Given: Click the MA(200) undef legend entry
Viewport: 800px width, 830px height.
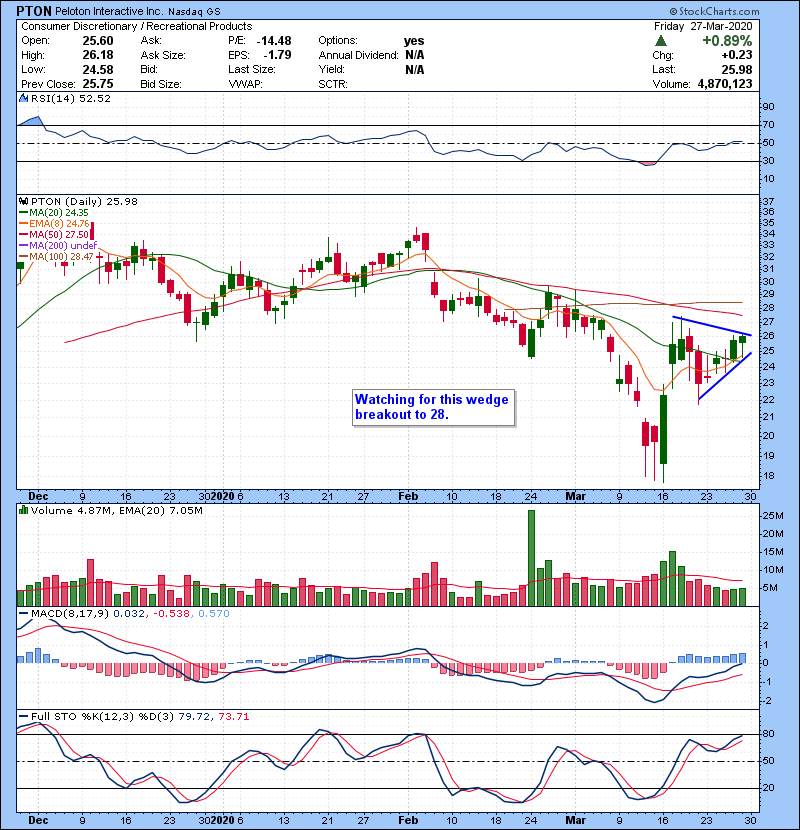Looking at the screenshot, I should coord(63,246).
